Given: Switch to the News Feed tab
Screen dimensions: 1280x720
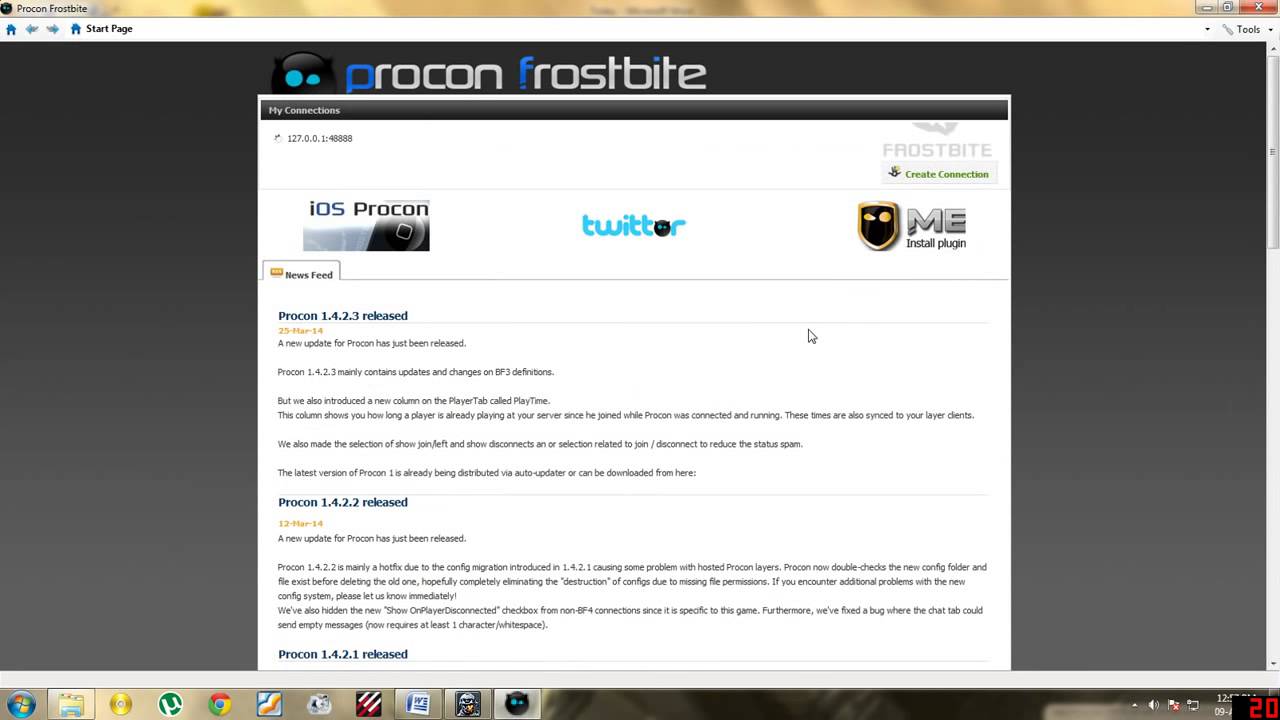Looking at the screenshot, I should [301, 273].
